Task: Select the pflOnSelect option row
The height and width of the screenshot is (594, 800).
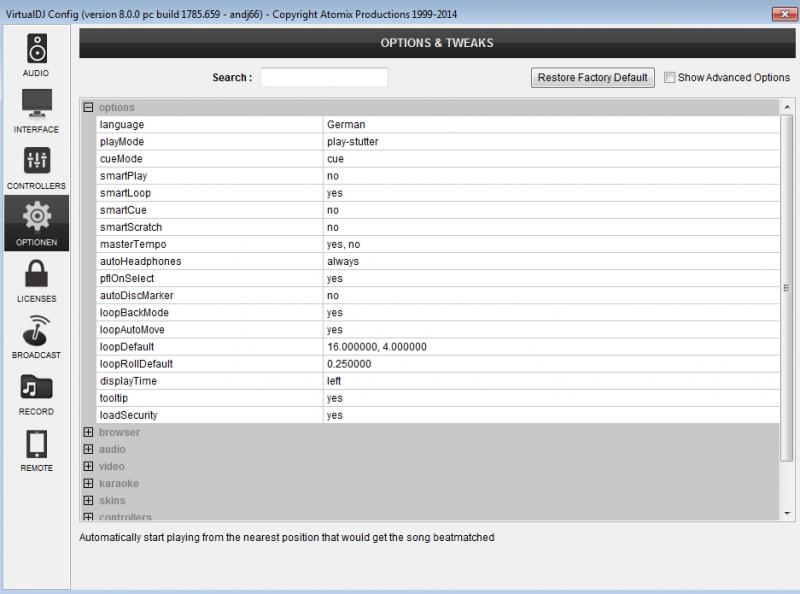Action: (x=438, y=279)
